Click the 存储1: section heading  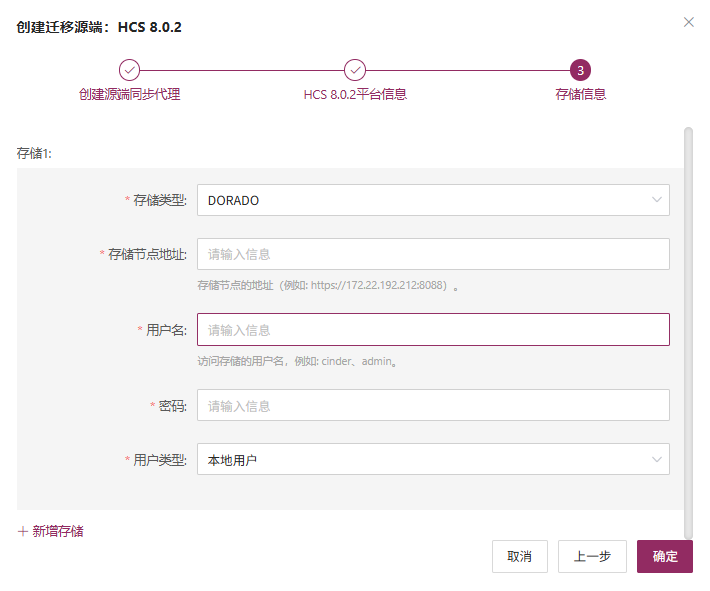click(x=34, y=153)
